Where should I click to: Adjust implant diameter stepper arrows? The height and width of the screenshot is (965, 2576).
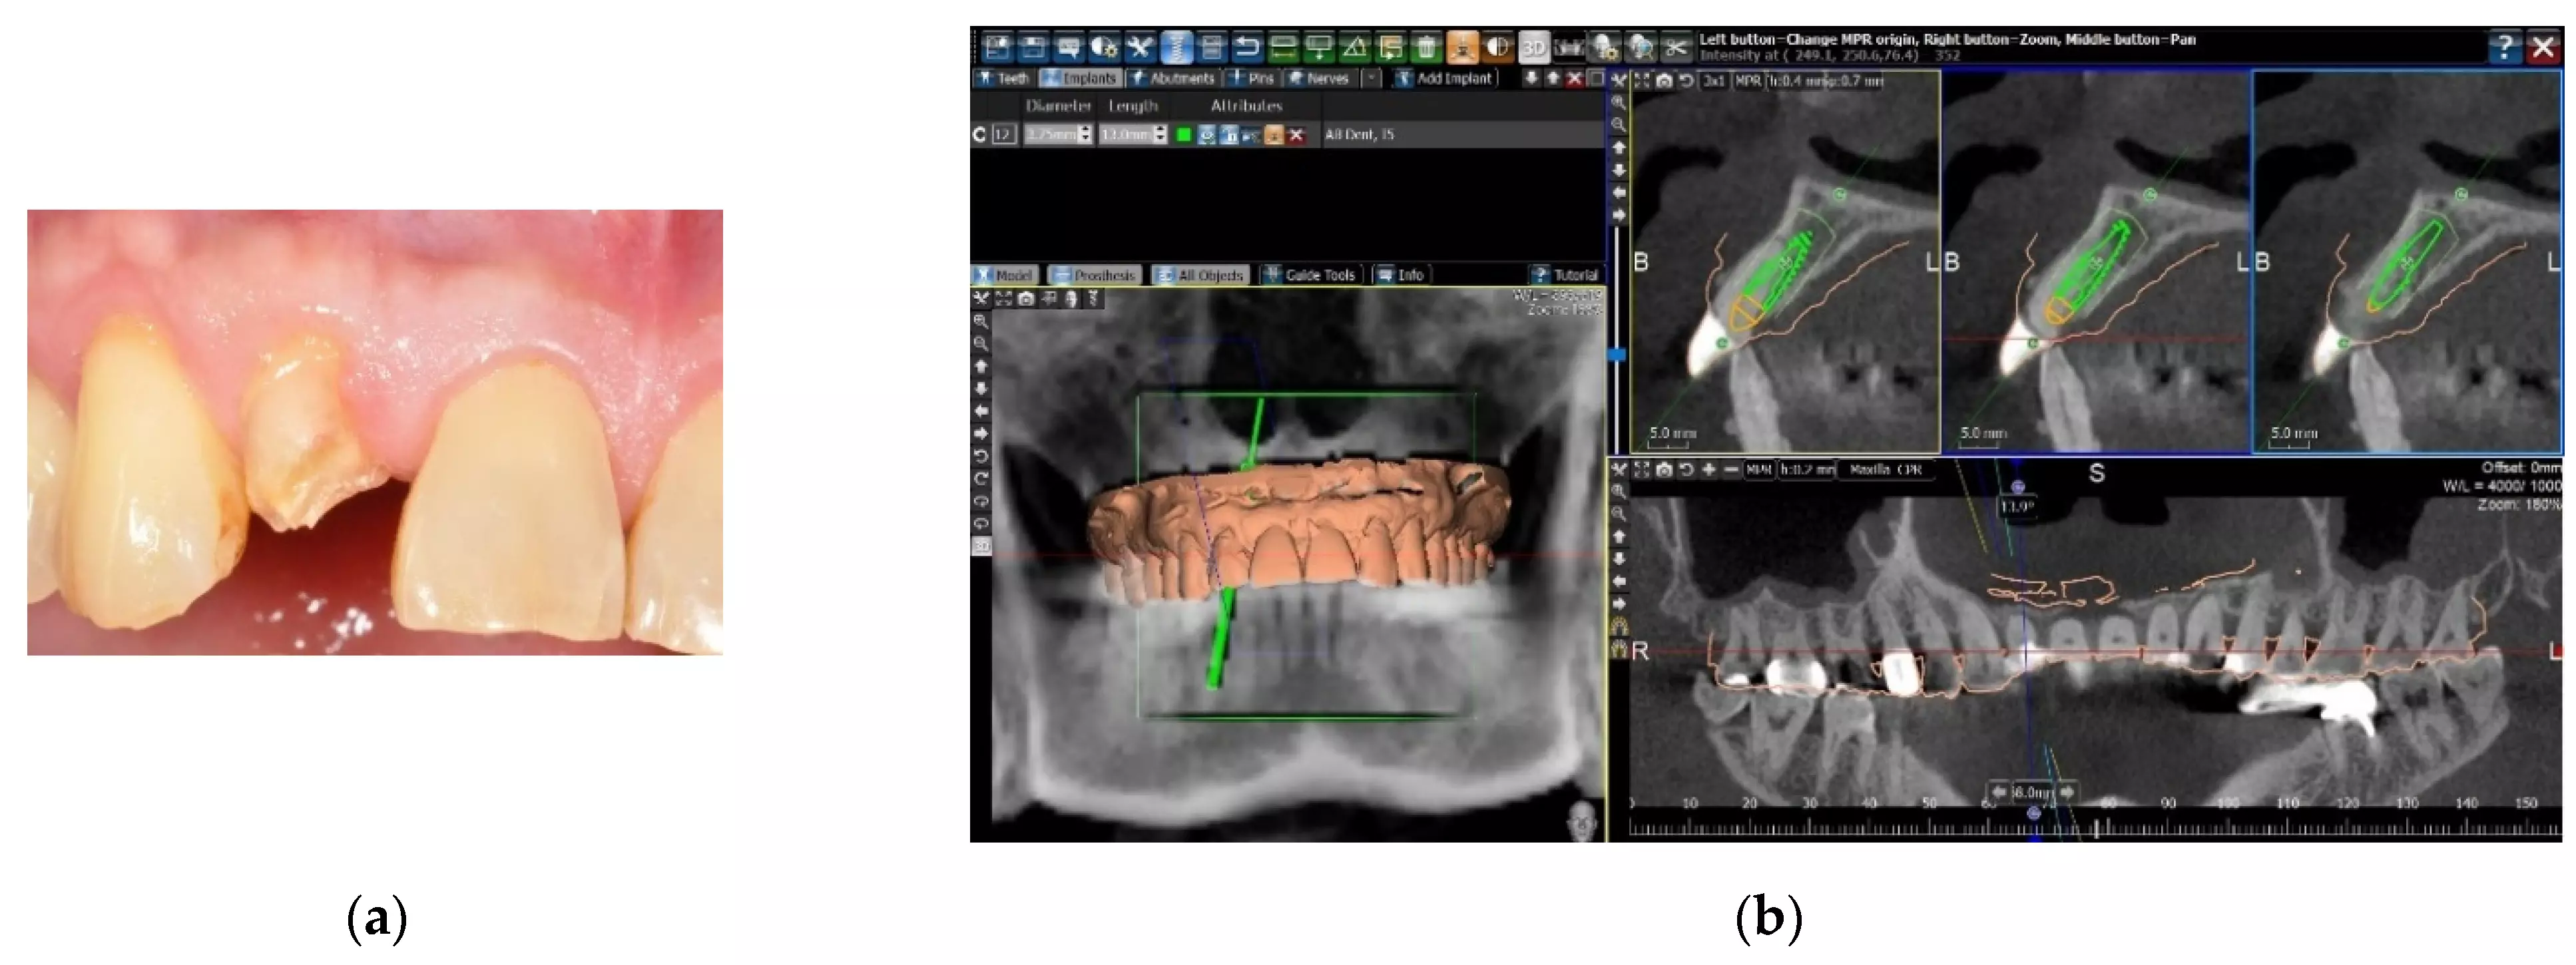coord(1085,134)
